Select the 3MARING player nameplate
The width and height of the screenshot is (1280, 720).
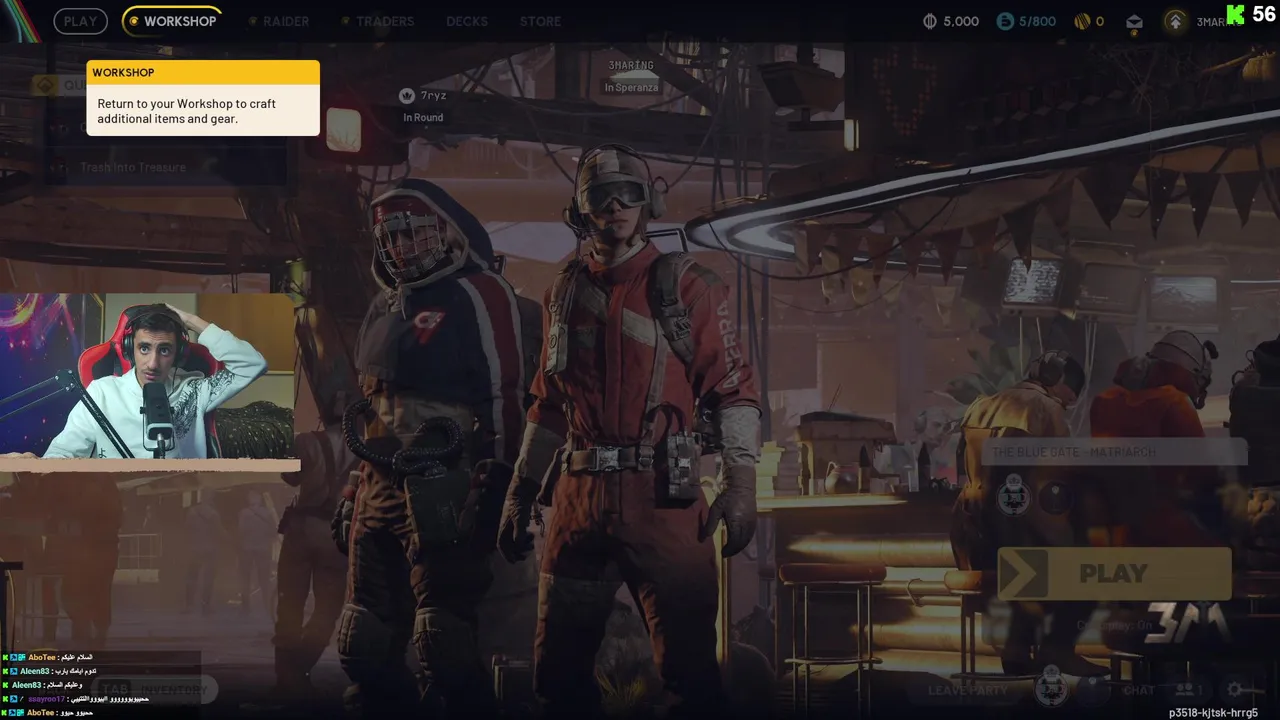631,66
